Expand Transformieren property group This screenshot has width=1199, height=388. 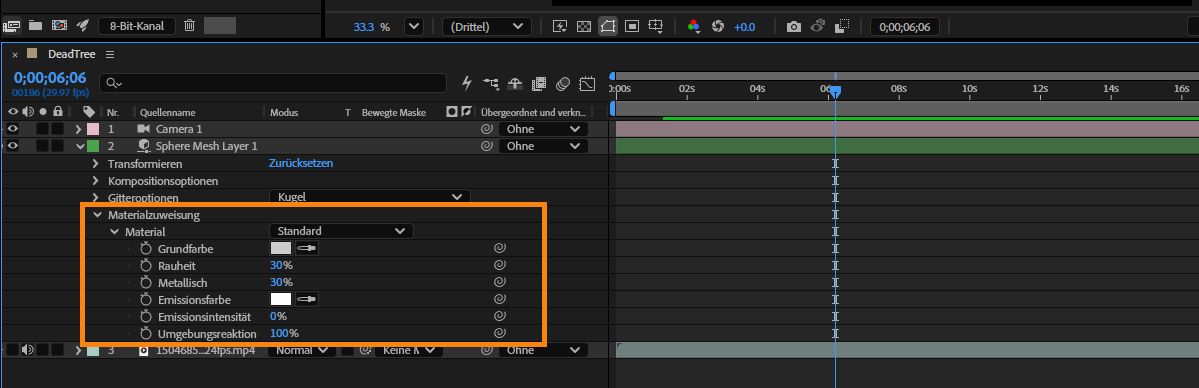96,163
